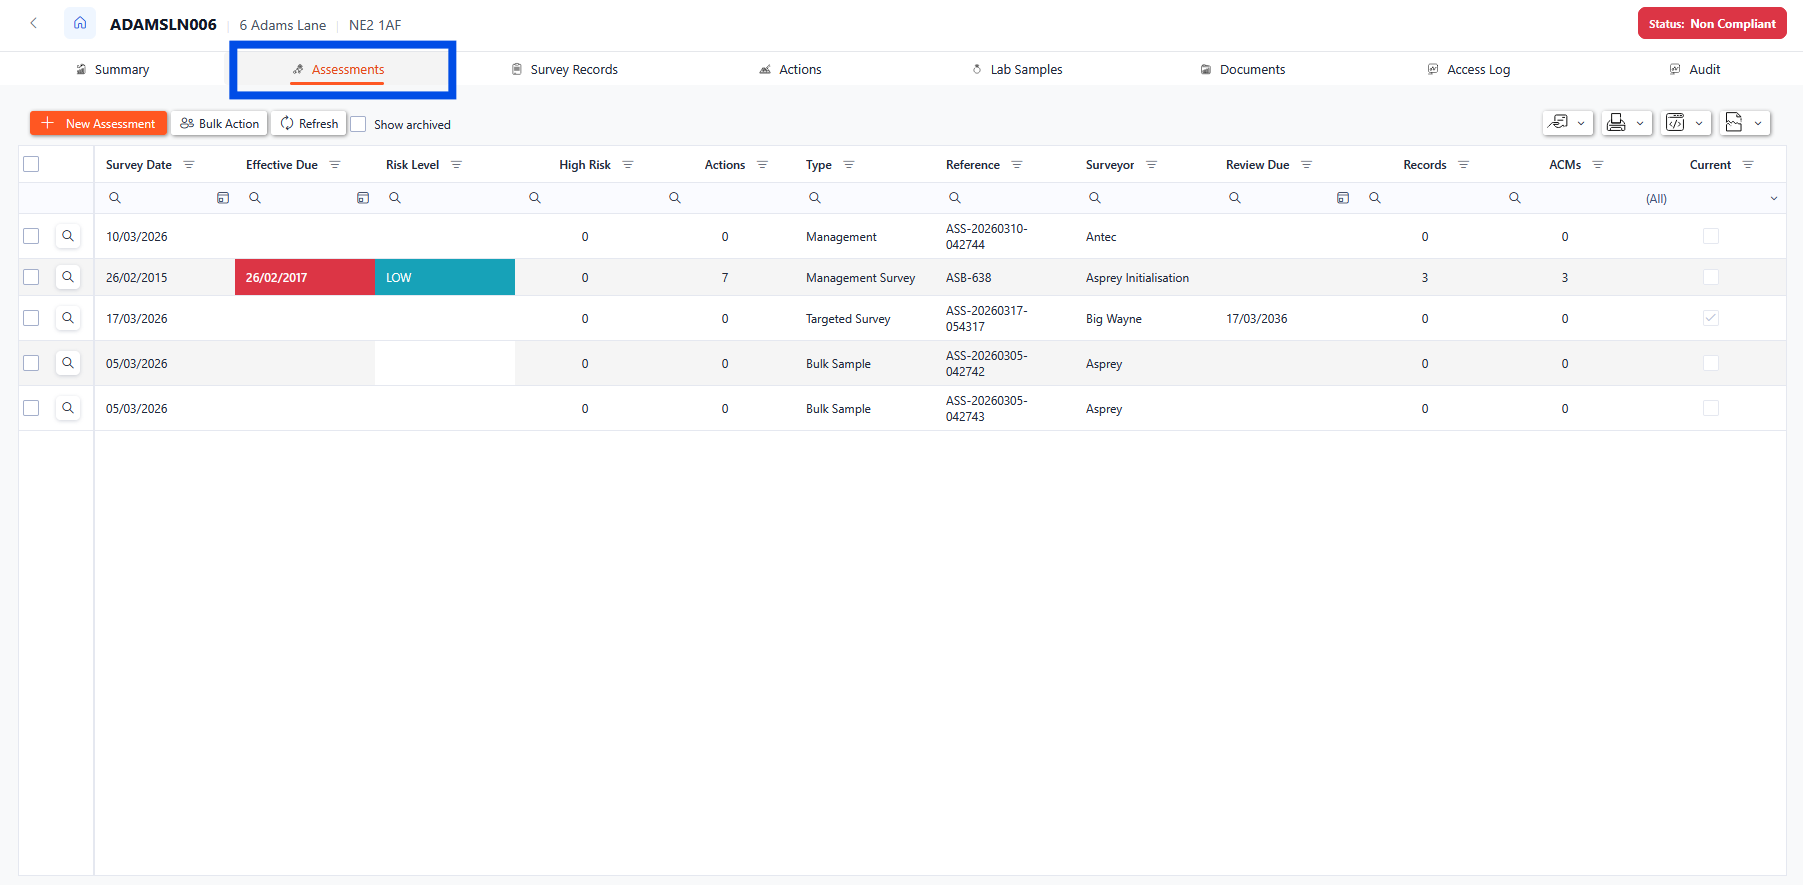Enable the Show archived checkbox

(x=359, y=124)
